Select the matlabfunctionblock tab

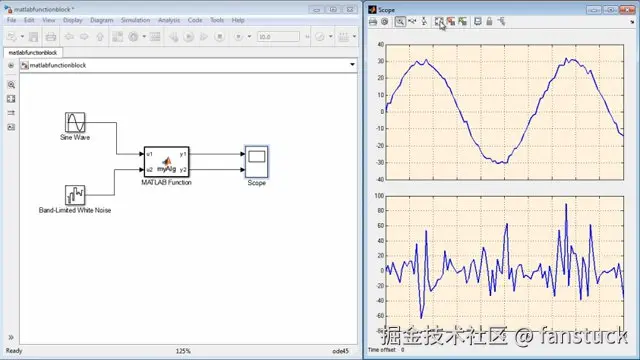click(33, 53)
